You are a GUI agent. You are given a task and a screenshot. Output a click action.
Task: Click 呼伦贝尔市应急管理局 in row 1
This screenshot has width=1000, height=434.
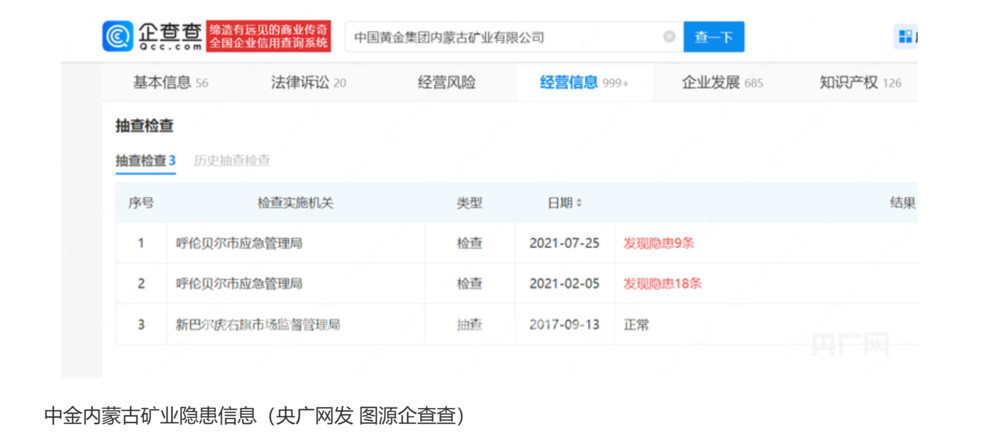click(x=239, y=243)
